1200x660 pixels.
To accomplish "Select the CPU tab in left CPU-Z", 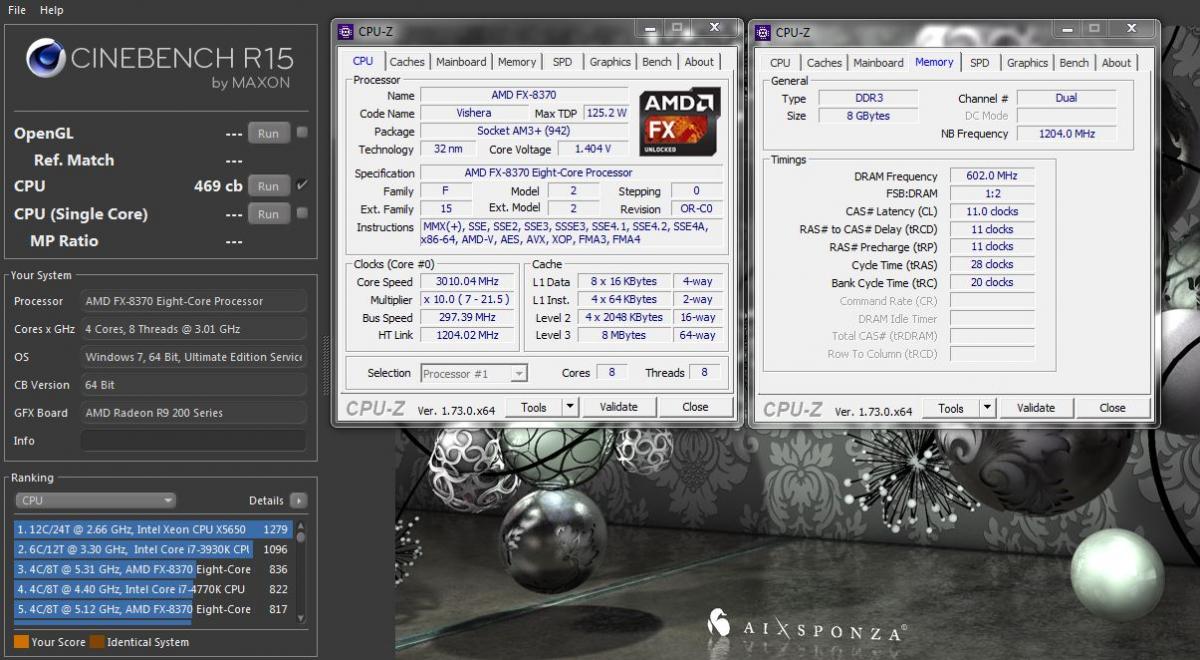I will click(363, 61).
